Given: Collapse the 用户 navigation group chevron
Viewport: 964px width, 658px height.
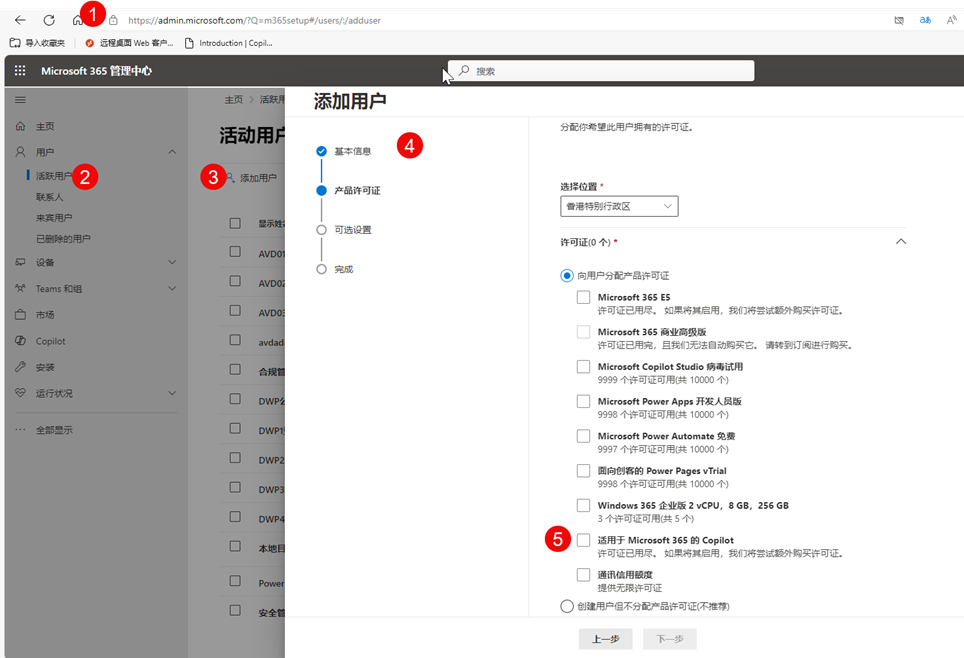Looking at the screenshot, I should click(172, 152).
